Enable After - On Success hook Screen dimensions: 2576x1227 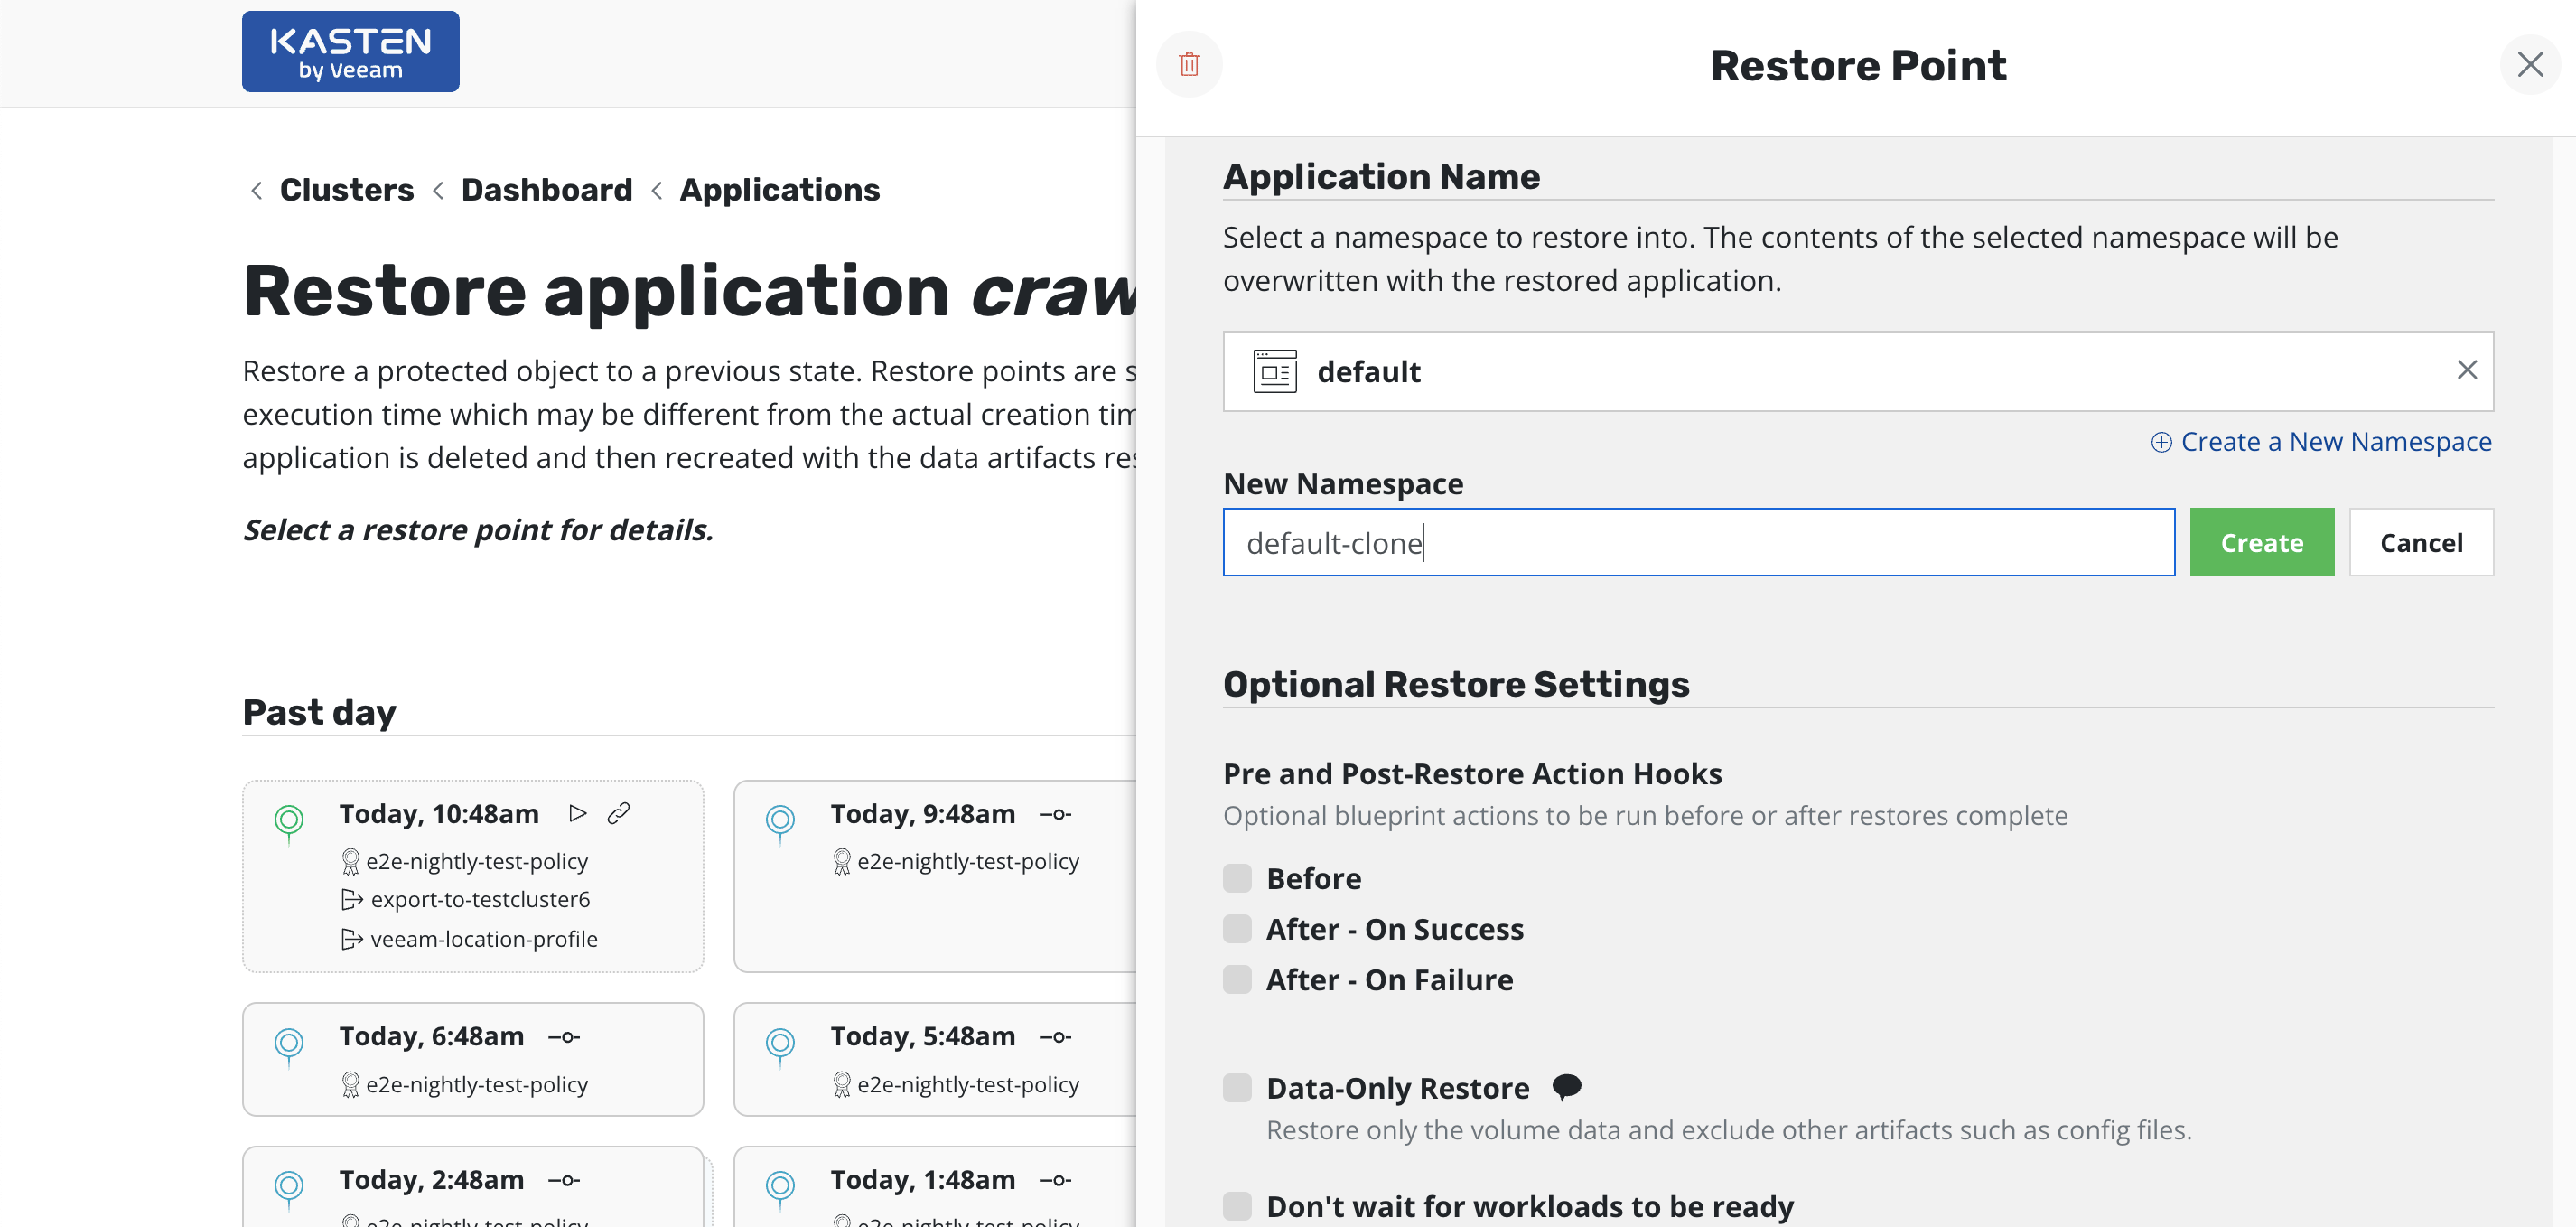[x=1236, y=928]
